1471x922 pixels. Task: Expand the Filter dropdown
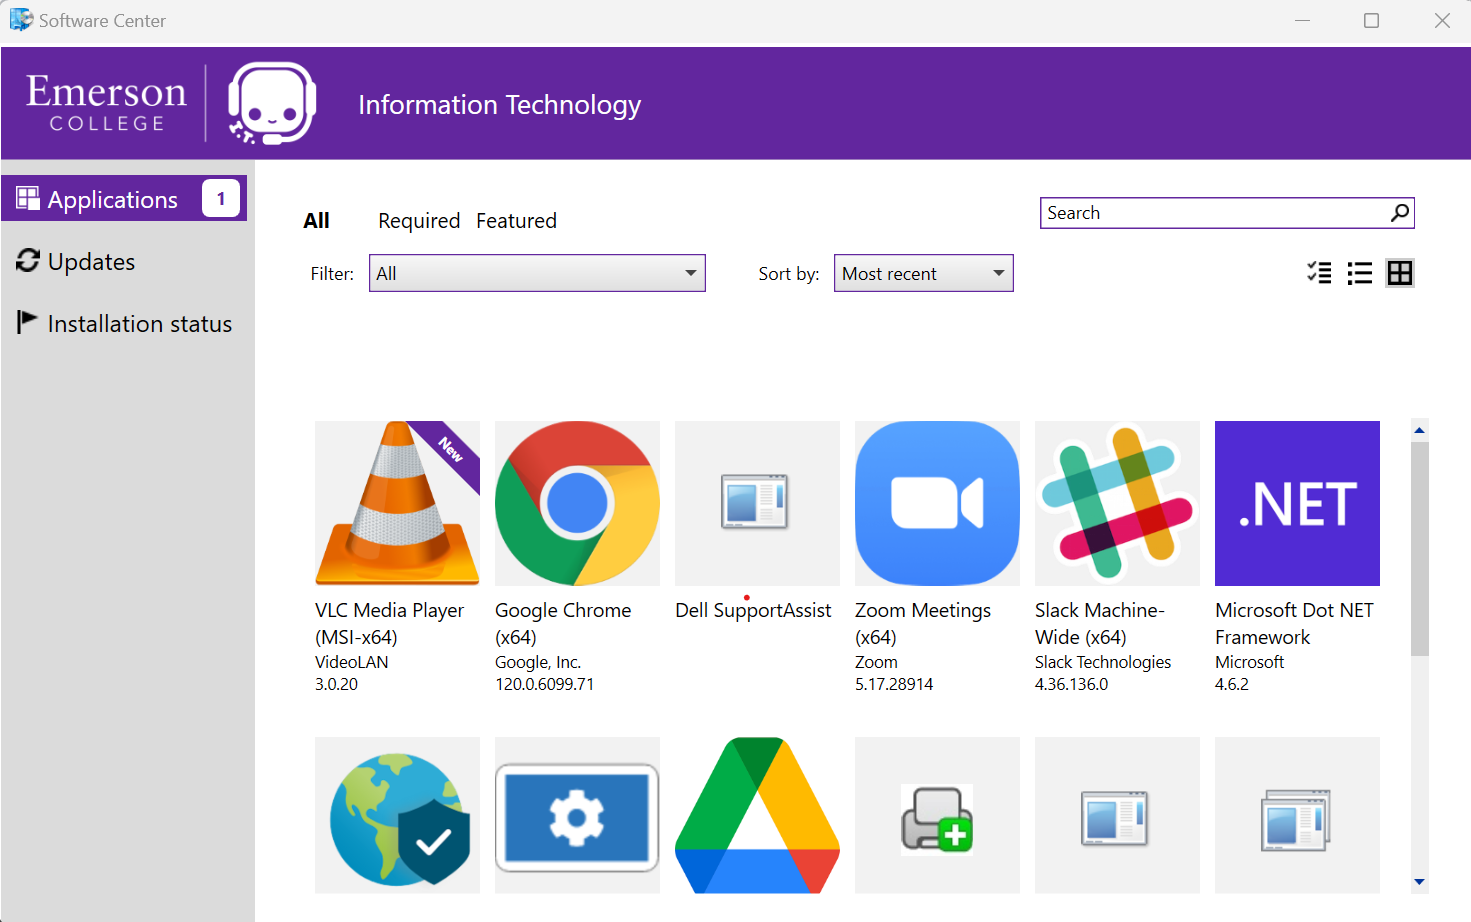point(537,273)
